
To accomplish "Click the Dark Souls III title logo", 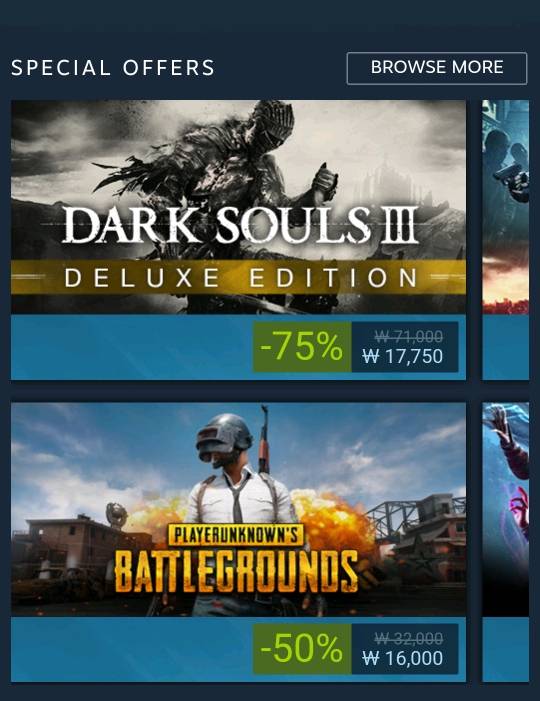I will [x=240, y=225].
